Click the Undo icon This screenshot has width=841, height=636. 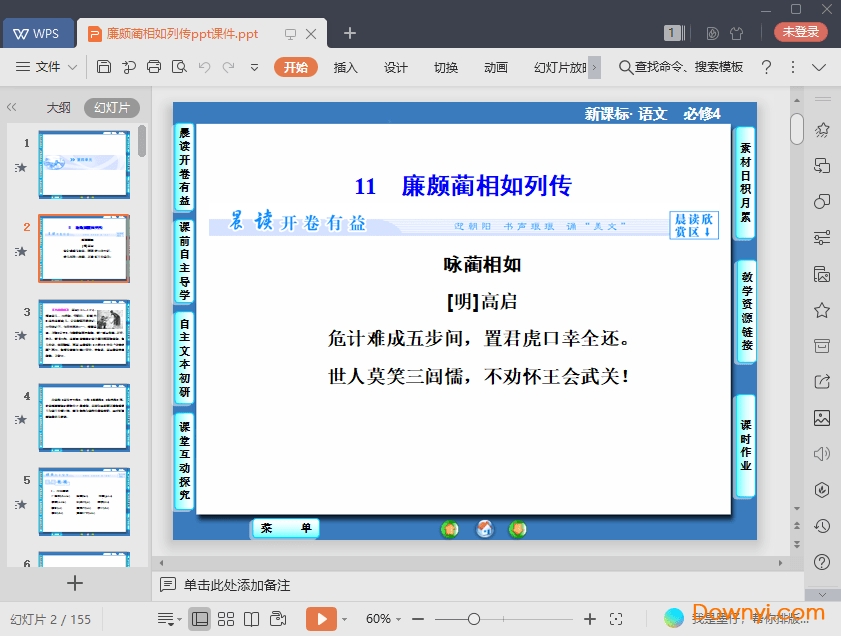205,66
